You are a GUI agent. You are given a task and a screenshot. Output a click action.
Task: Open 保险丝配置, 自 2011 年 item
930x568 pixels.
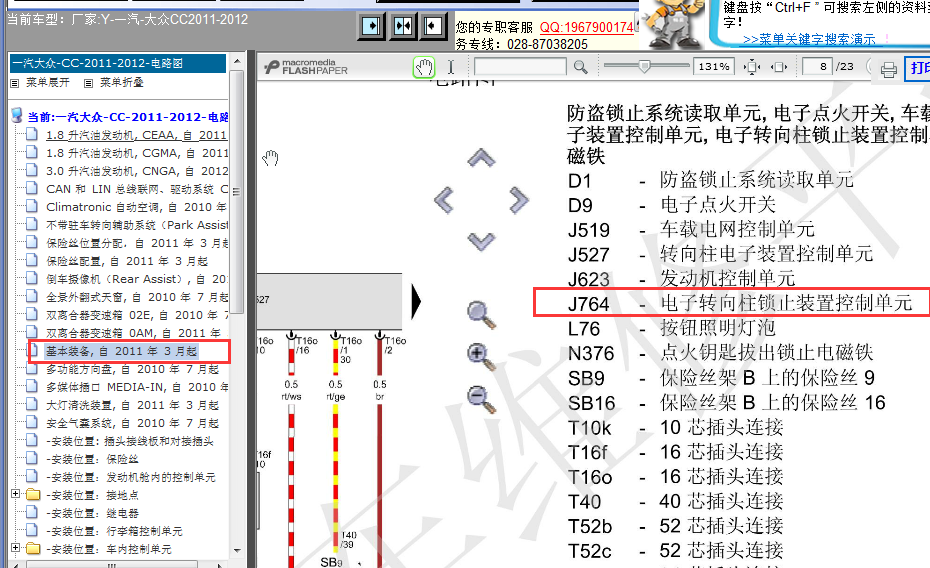tap(127, 261)
